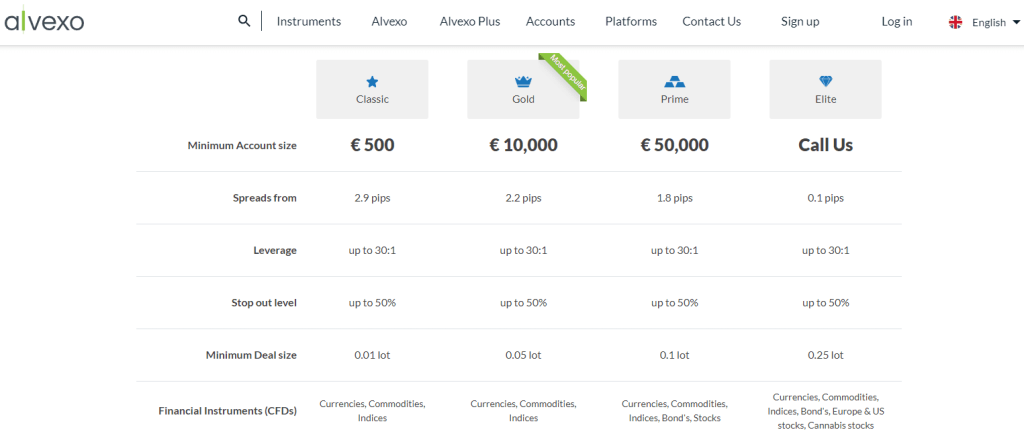Click the Stop out level label
This screenshot has width=1024, height=438.
pyautogui.click(x=264, y=303)
